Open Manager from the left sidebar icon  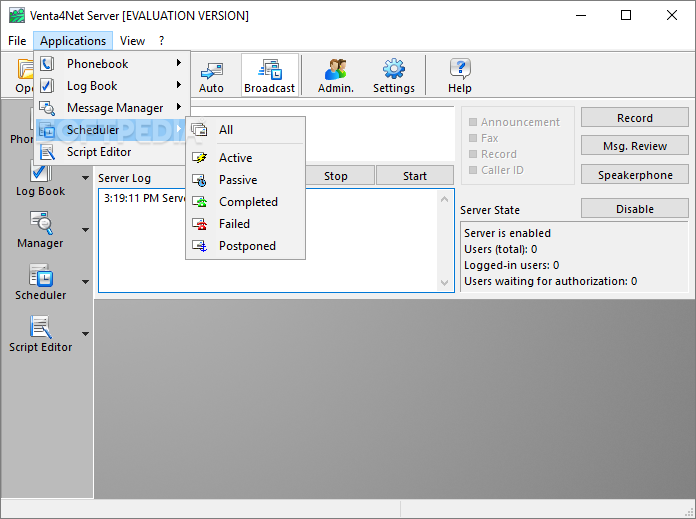pyautogui.click(x=41, y=223)
